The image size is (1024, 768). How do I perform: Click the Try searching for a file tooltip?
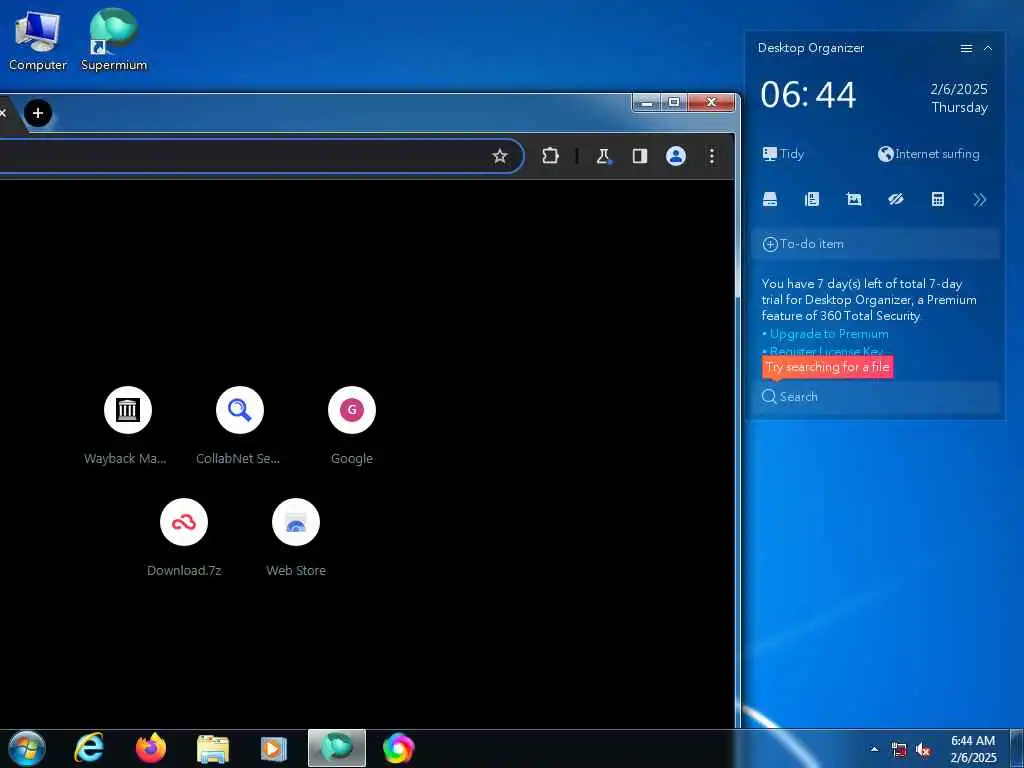click(827, 367)
